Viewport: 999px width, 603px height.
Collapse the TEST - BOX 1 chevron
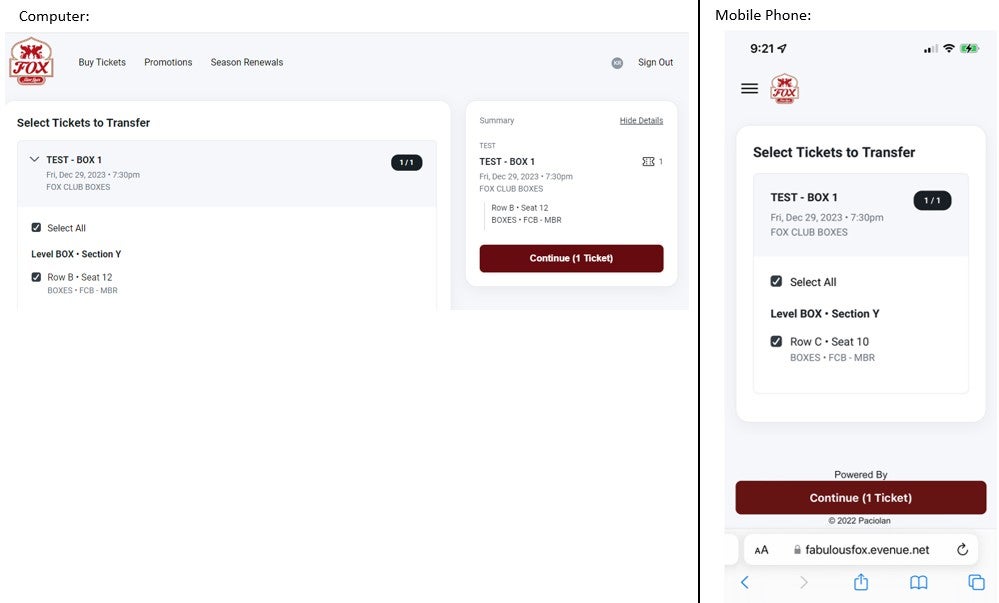coord(34,159)
